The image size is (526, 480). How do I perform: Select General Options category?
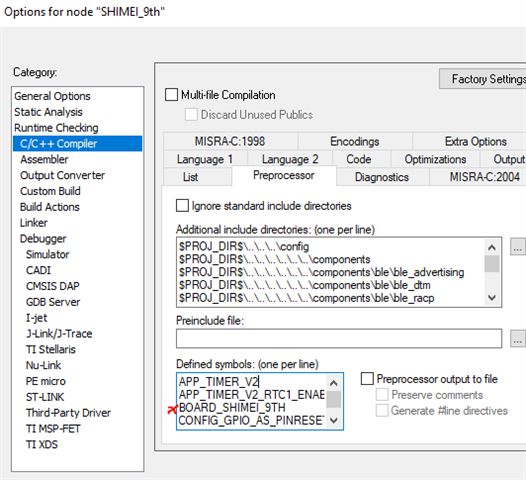52,96
